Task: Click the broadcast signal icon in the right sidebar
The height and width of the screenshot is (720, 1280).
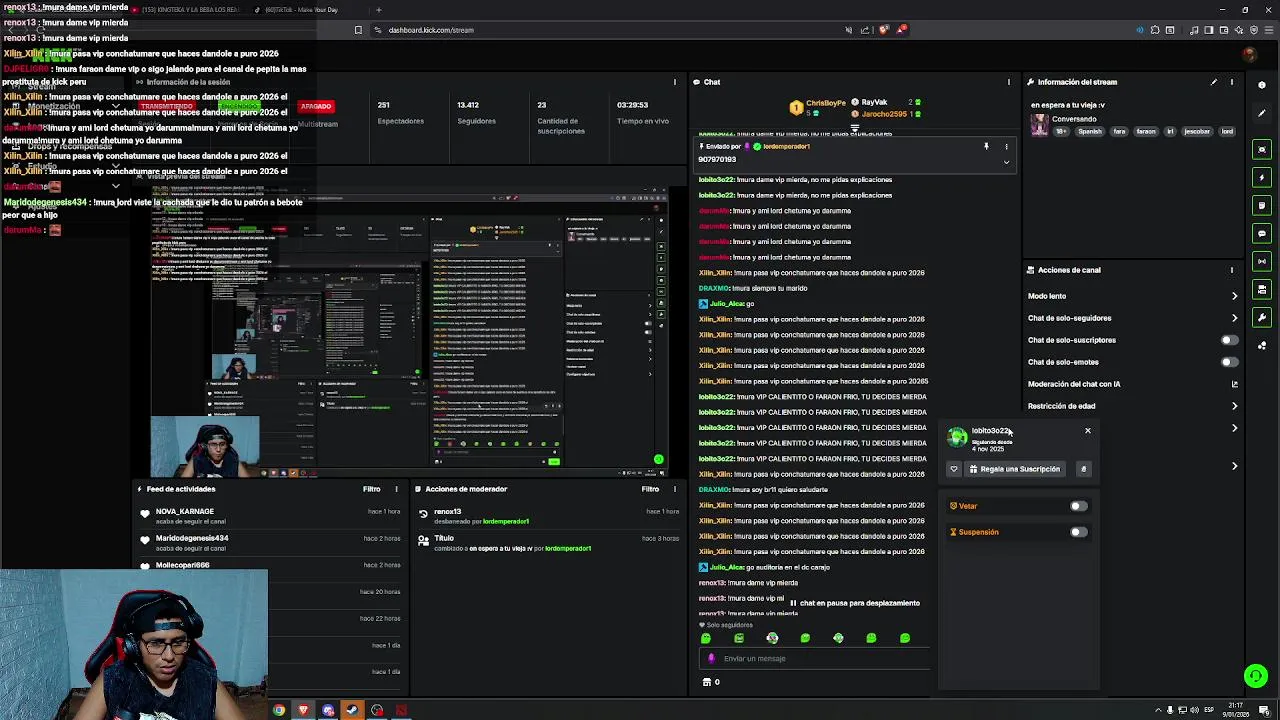Action: tap(1262, 261)
